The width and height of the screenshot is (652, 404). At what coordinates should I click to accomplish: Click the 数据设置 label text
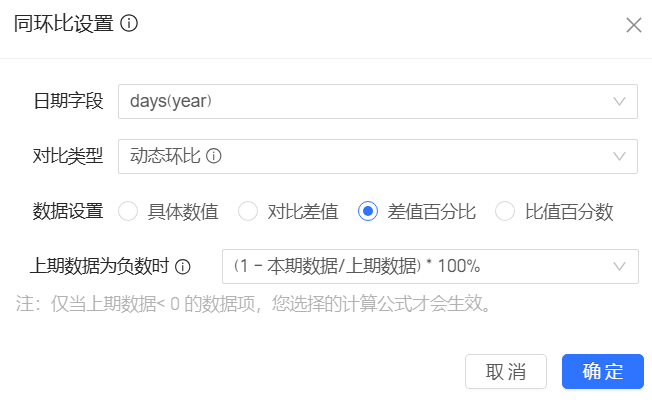[68, 211]
